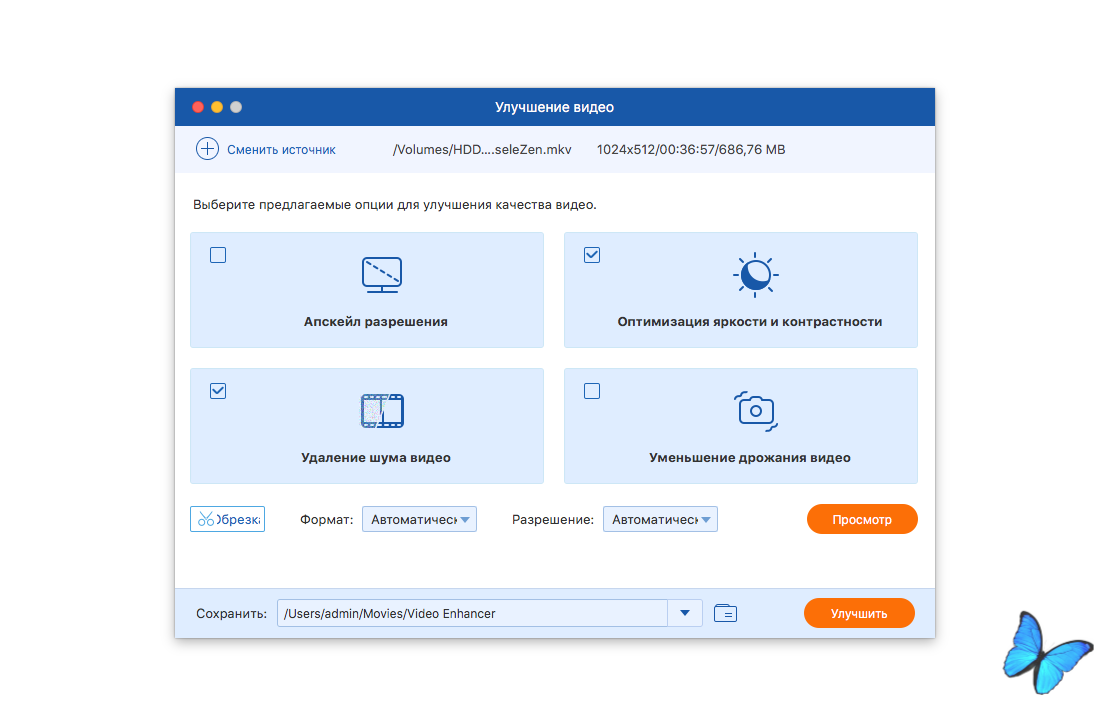Viewport: 1114px width, 726px height.
Task: Click the scissors crop (Обрезка) button
Action: point(227,519)
